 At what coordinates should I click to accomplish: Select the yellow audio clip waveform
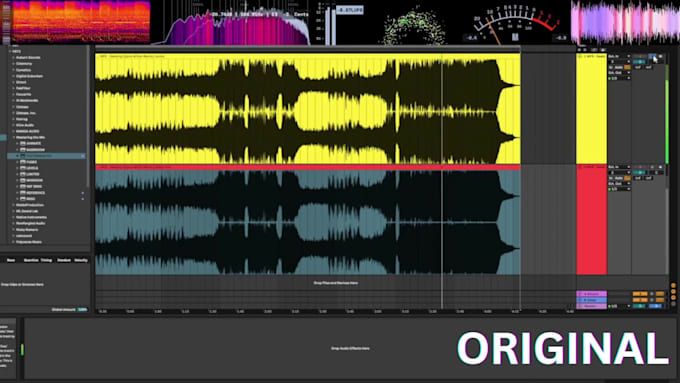pyautogui.click(x=308, y=111)
